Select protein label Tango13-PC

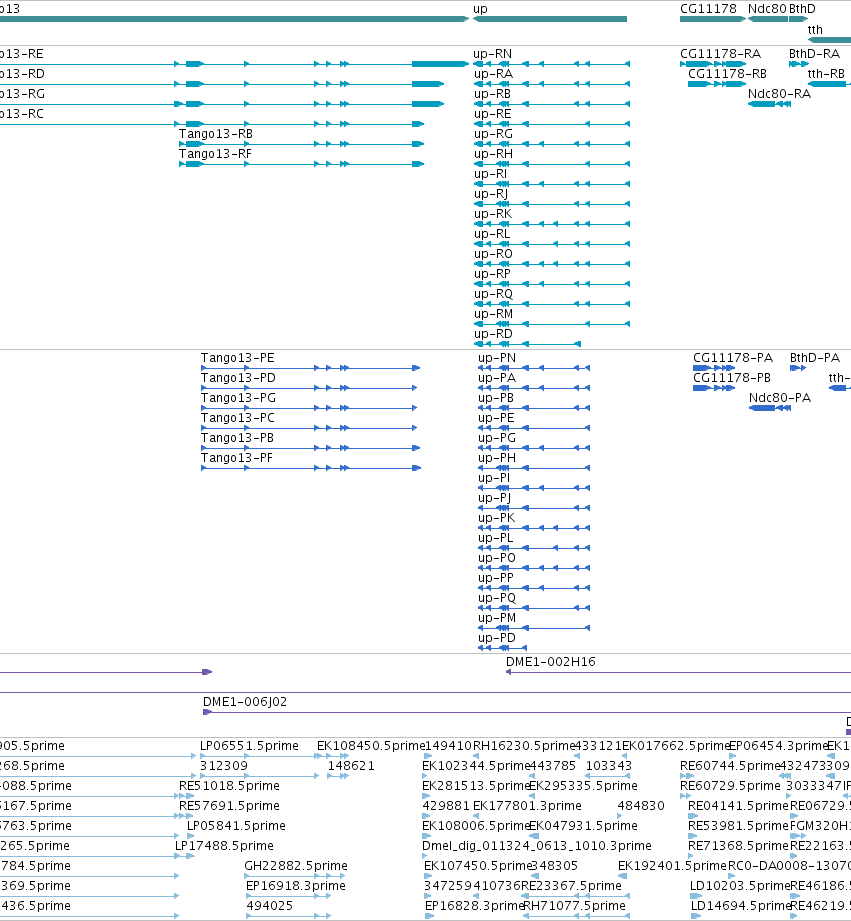click(238, 418)
